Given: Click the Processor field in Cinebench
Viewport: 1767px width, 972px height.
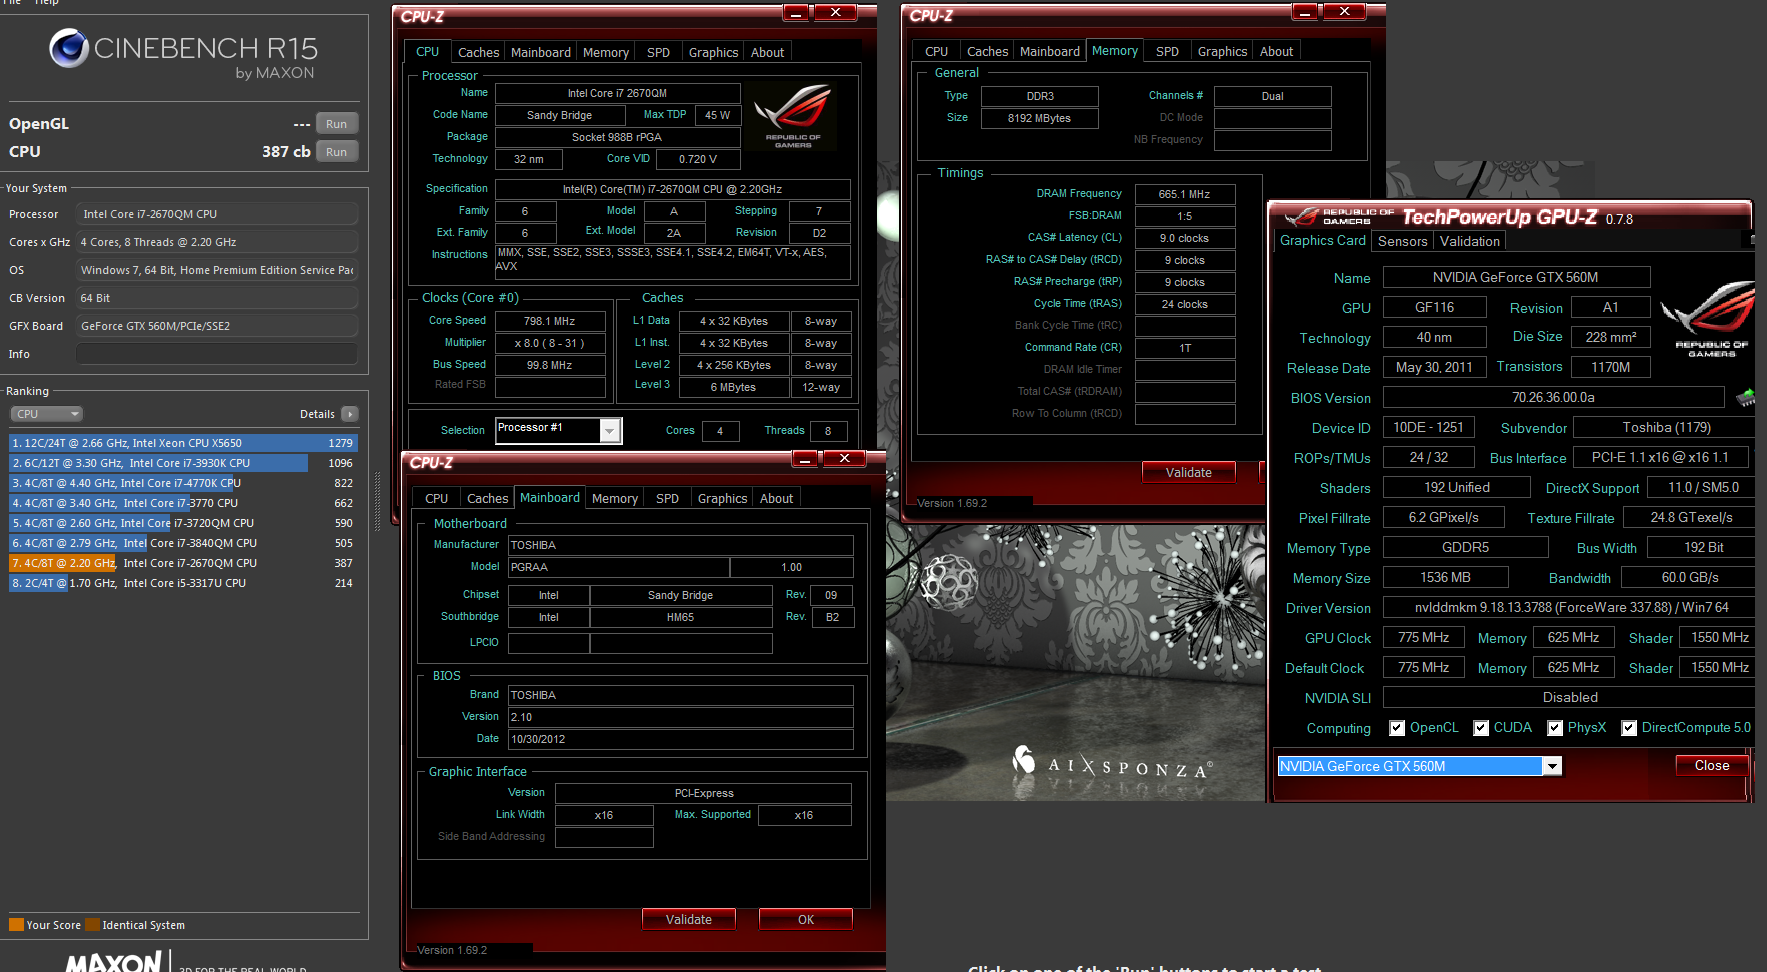Looking at the screenshot, I should (217, 214).
